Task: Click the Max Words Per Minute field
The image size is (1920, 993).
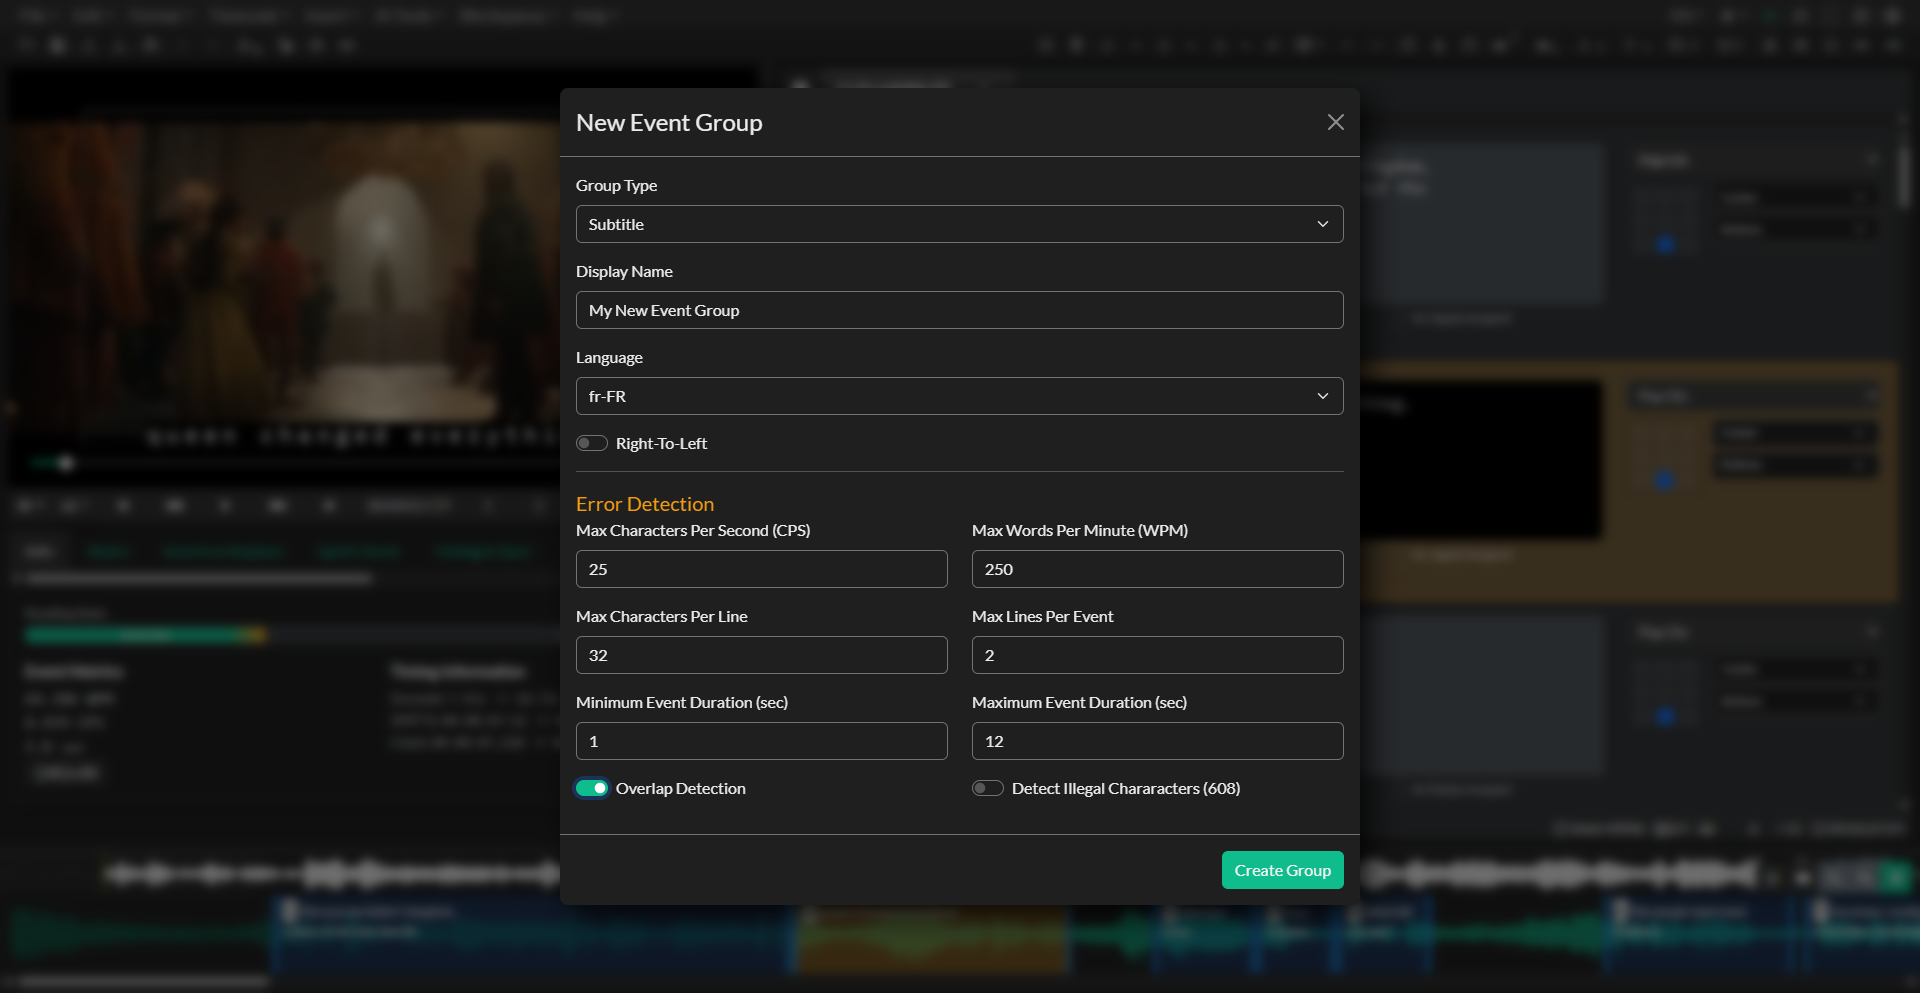Action: point(1156,569)
